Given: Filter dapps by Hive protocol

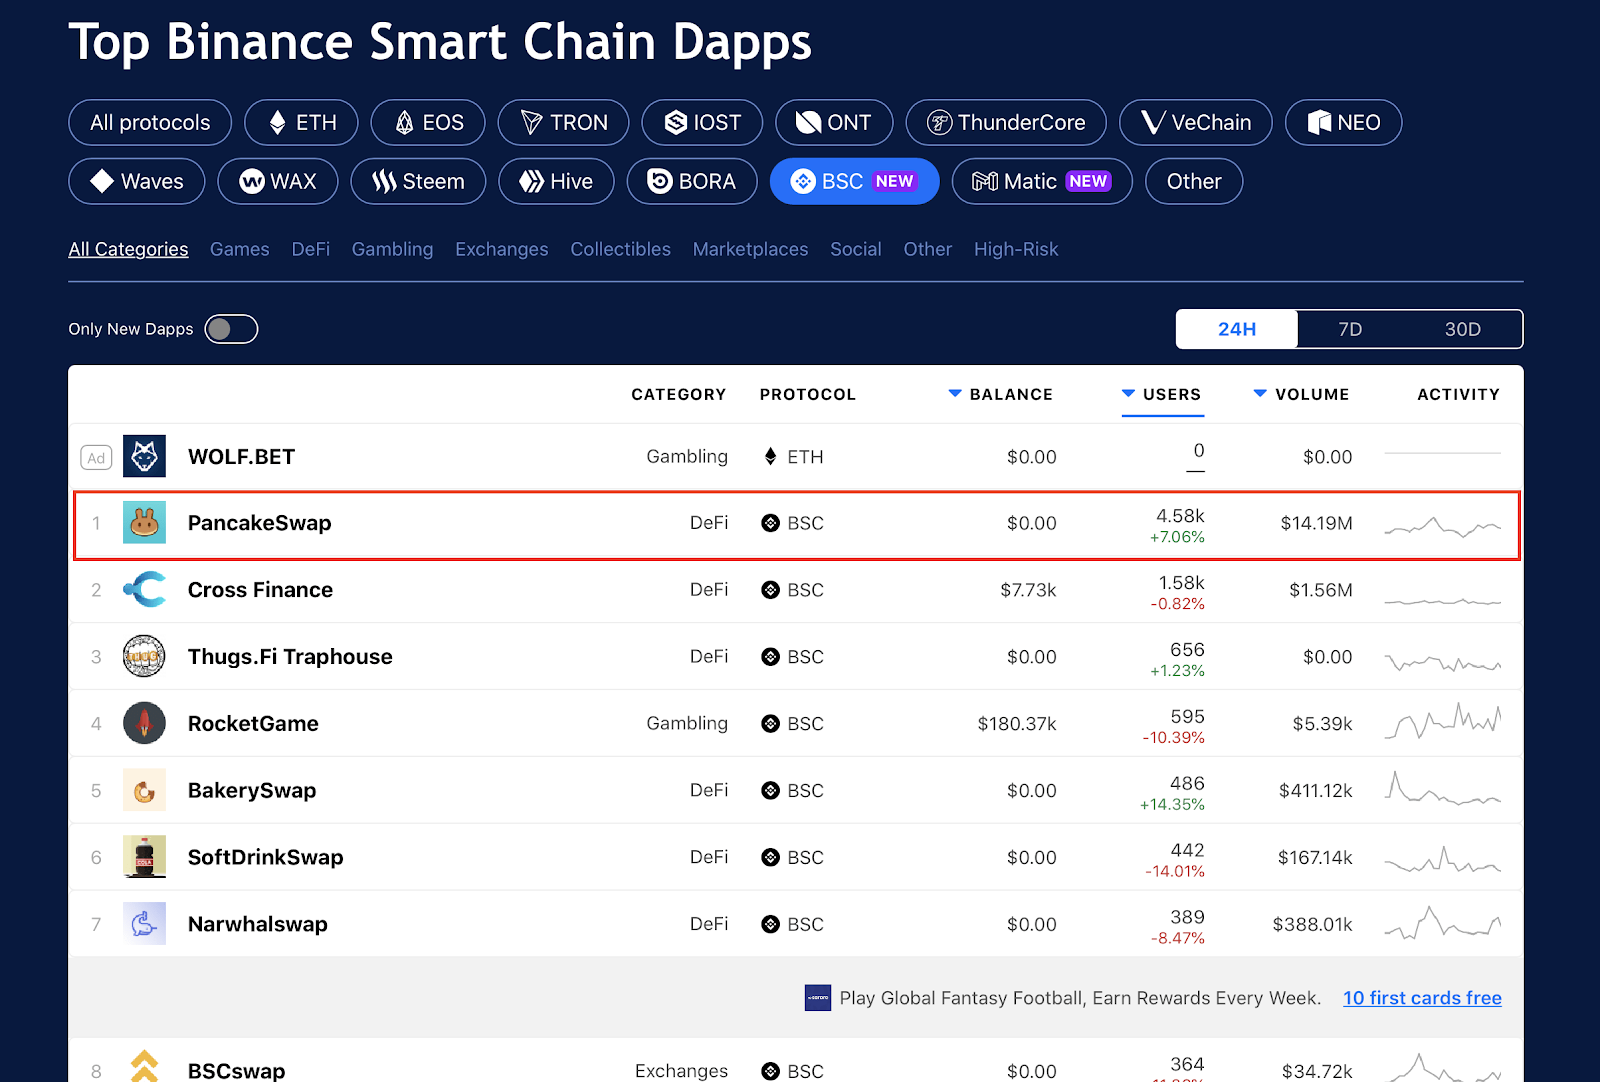Looking at the screenshot, I should pyautogui.click(x=556, y=181).
